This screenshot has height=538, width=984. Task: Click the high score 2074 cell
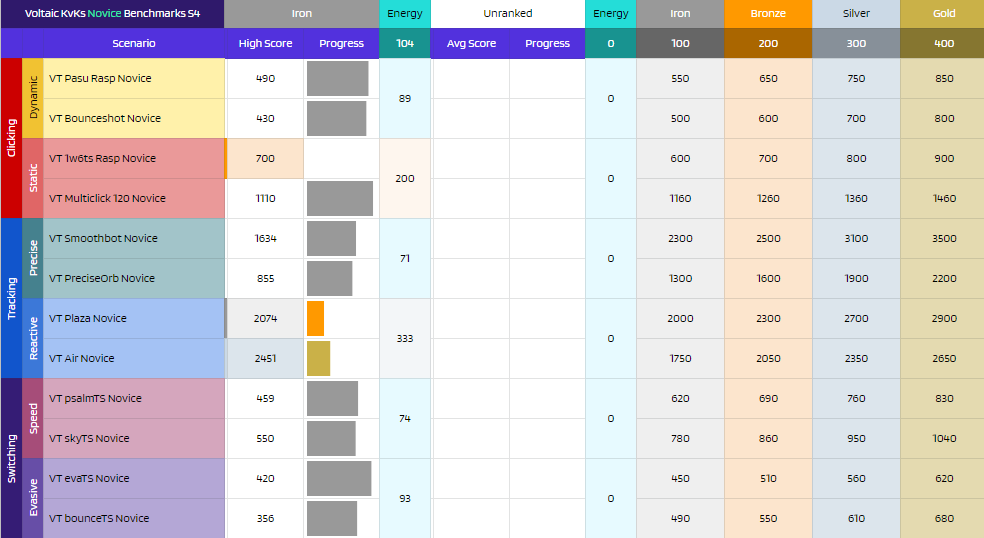[x=265, y=318]
